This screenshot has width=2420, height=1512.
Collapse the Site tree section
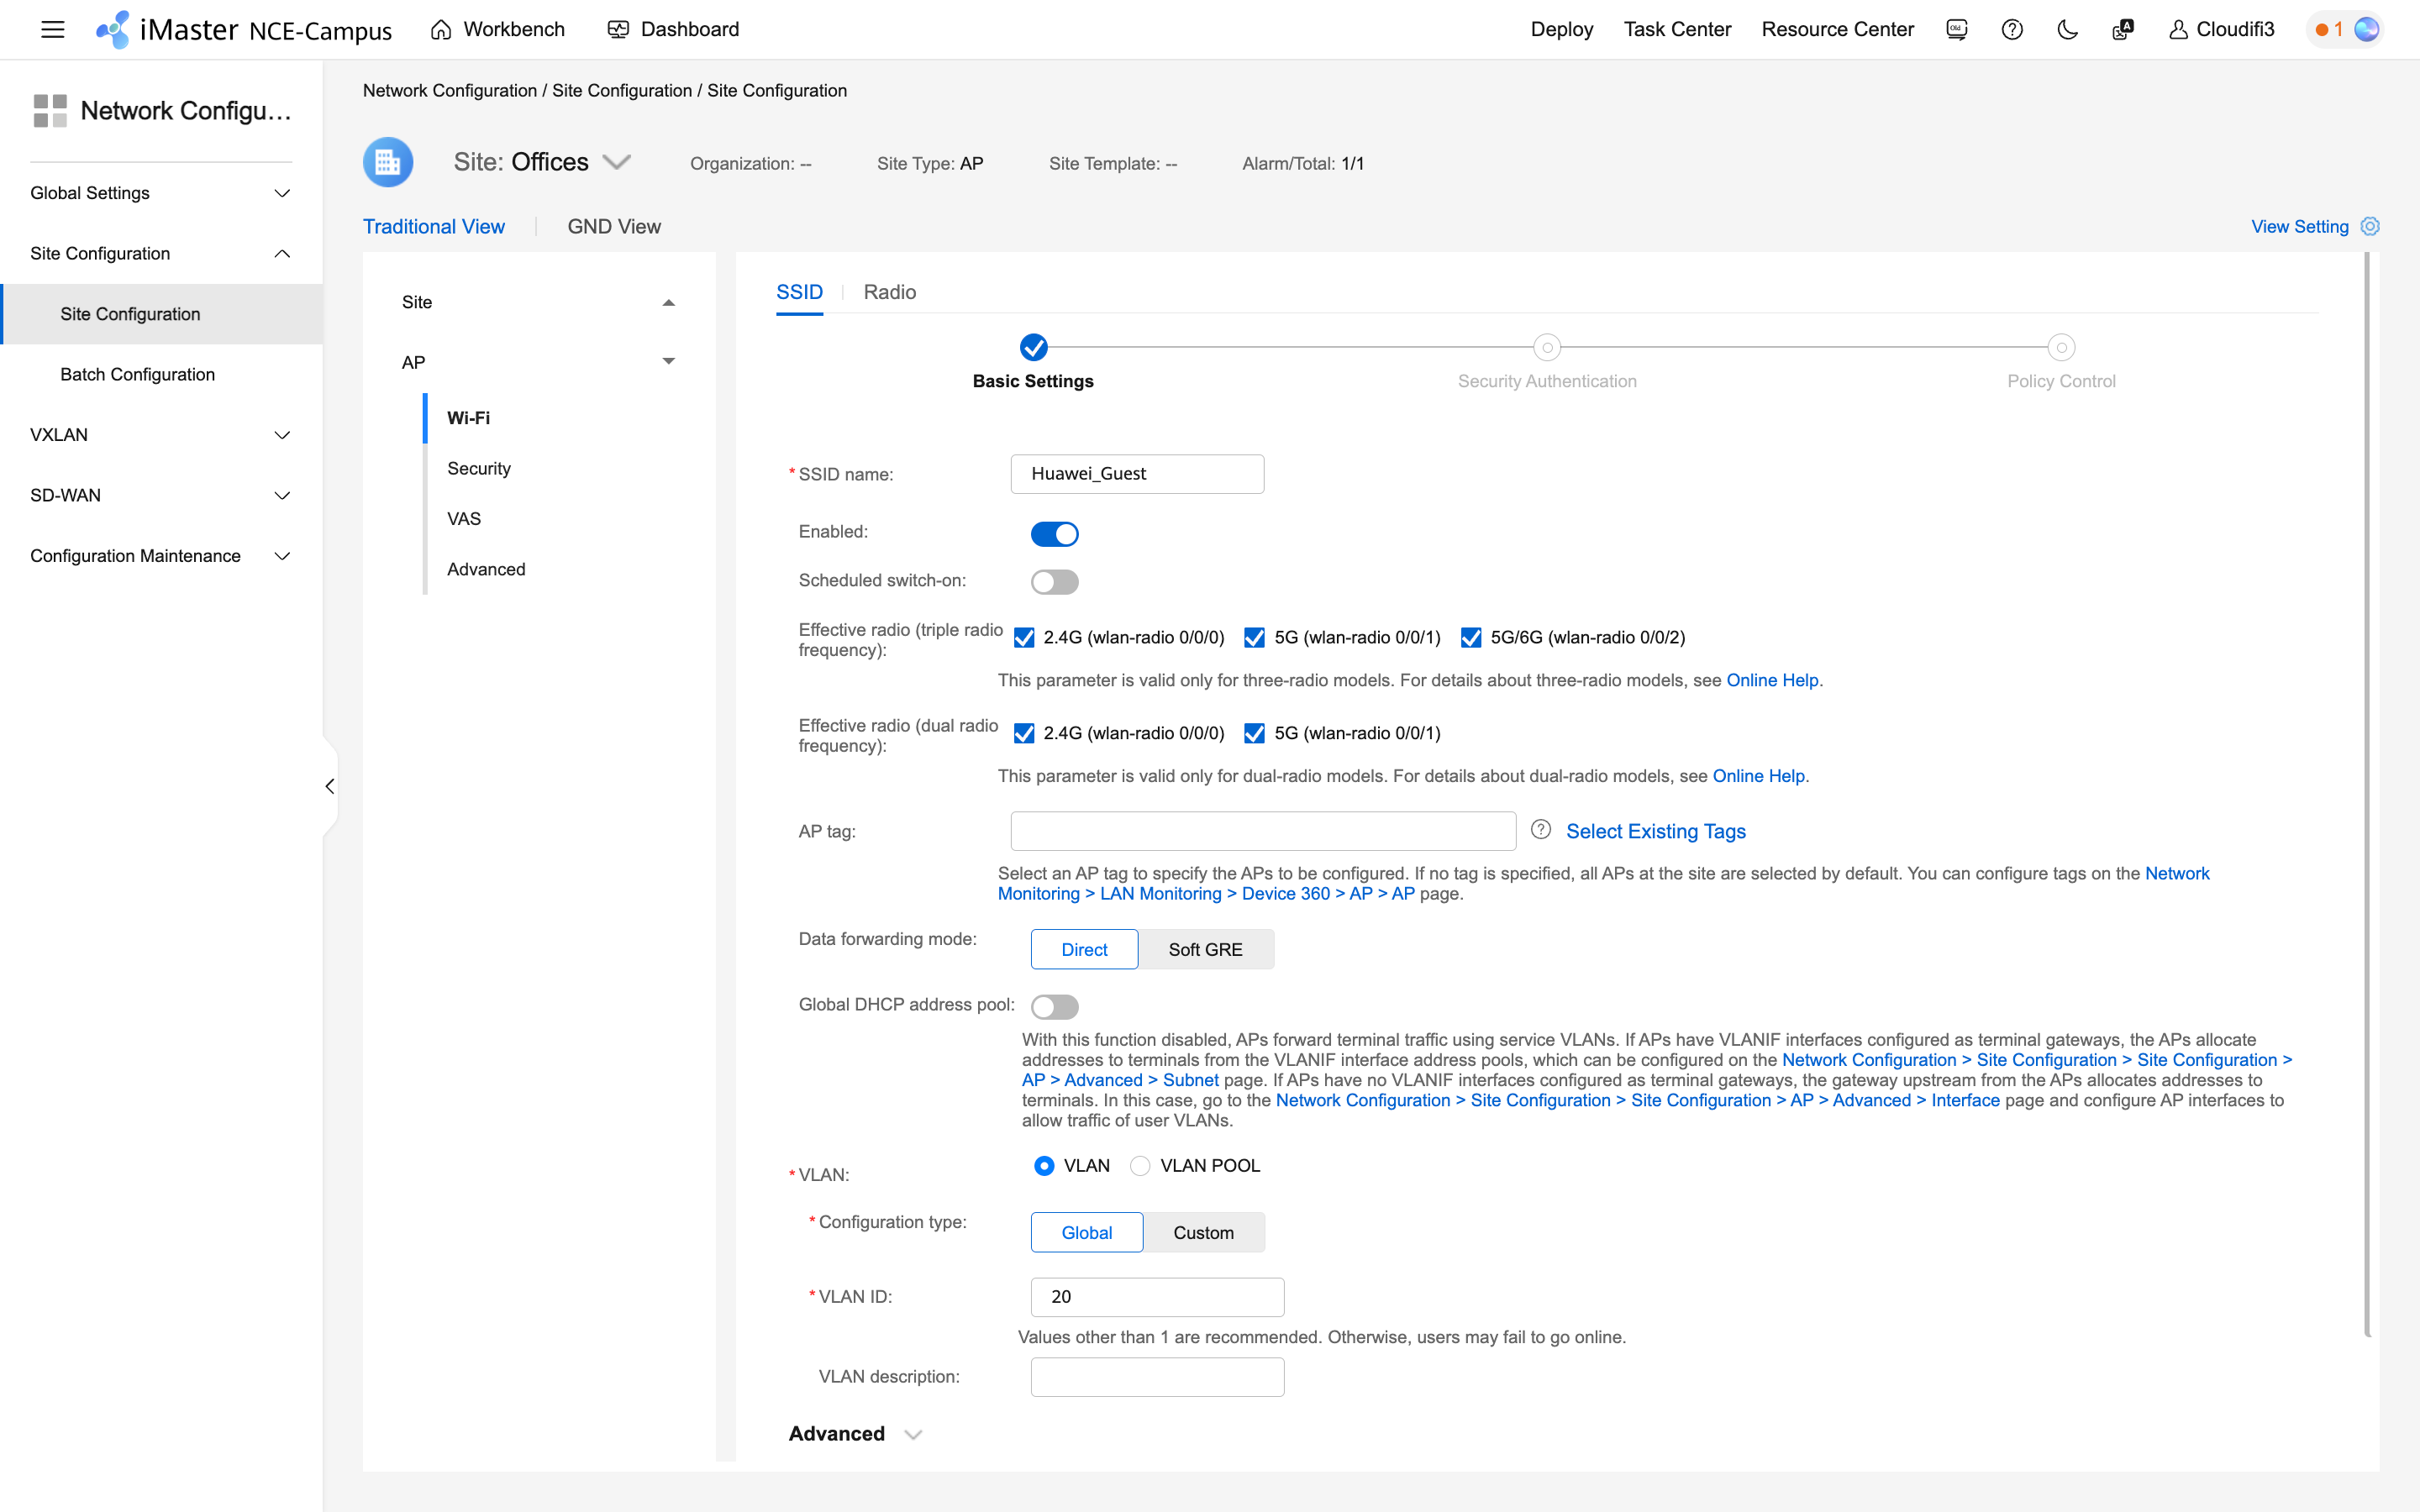click(x=668, y=301)
